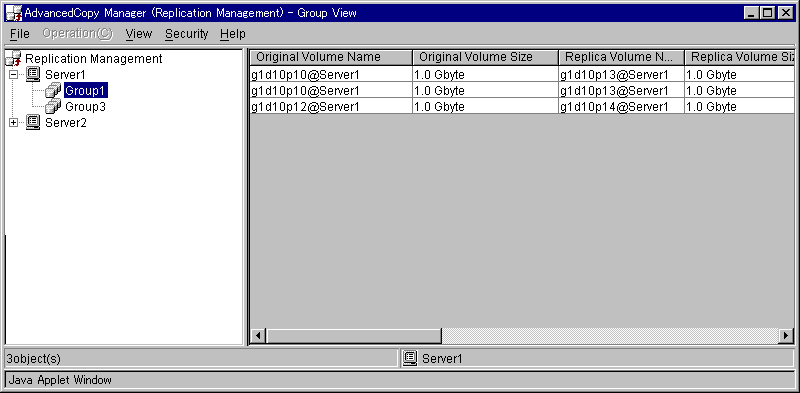Select first row g1d10p10@Server1 original volume

click(x=331, y=75)
